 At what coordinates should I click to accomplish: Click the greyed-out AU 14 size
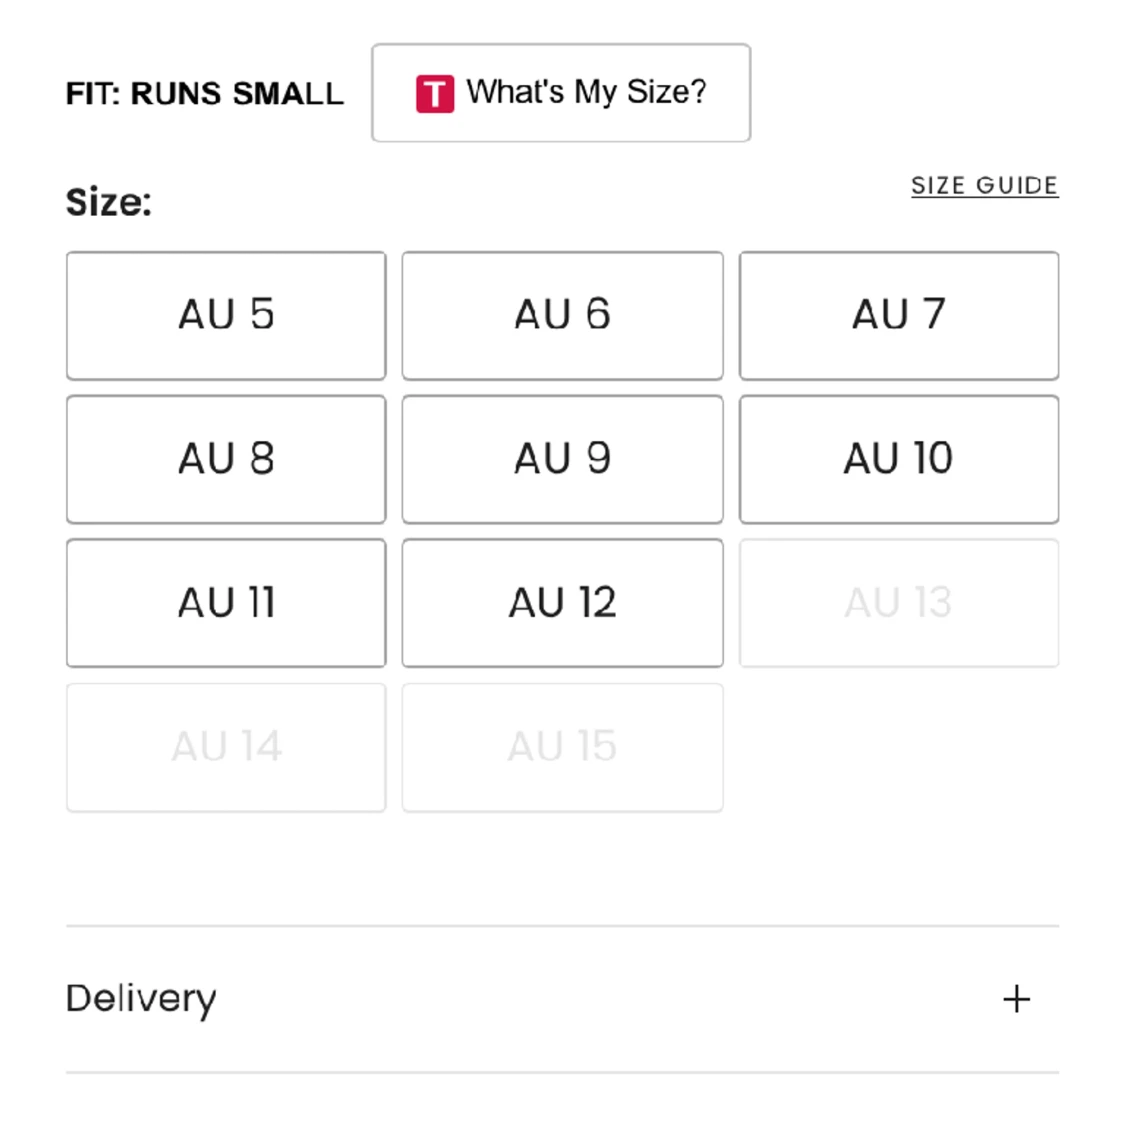pyautogui.click(x=226, y=748)
